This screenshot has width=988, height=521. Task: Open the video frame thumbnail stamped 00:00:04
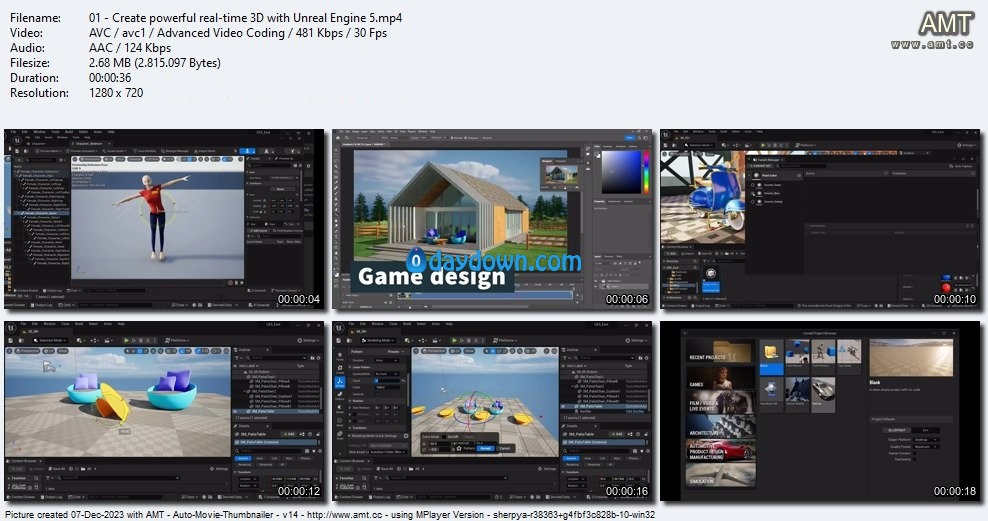(x=164, y=219)
